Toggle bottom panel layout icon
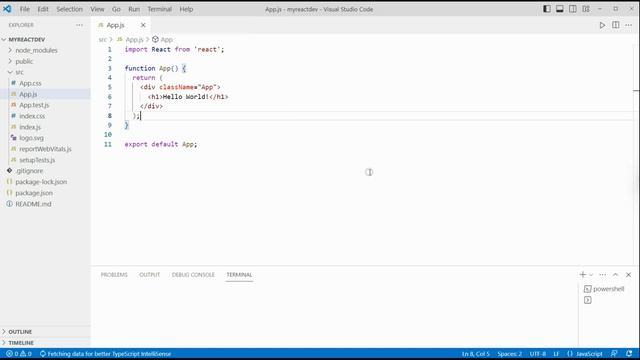The height and width of the screenshot is (360, 640). (560, 9)
